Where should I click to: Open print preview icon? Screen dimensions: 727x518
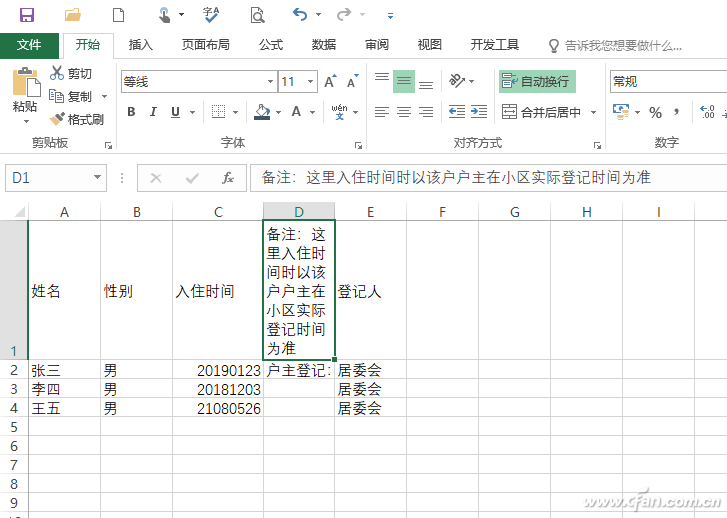pyautogui.click(x=257, y=15)
